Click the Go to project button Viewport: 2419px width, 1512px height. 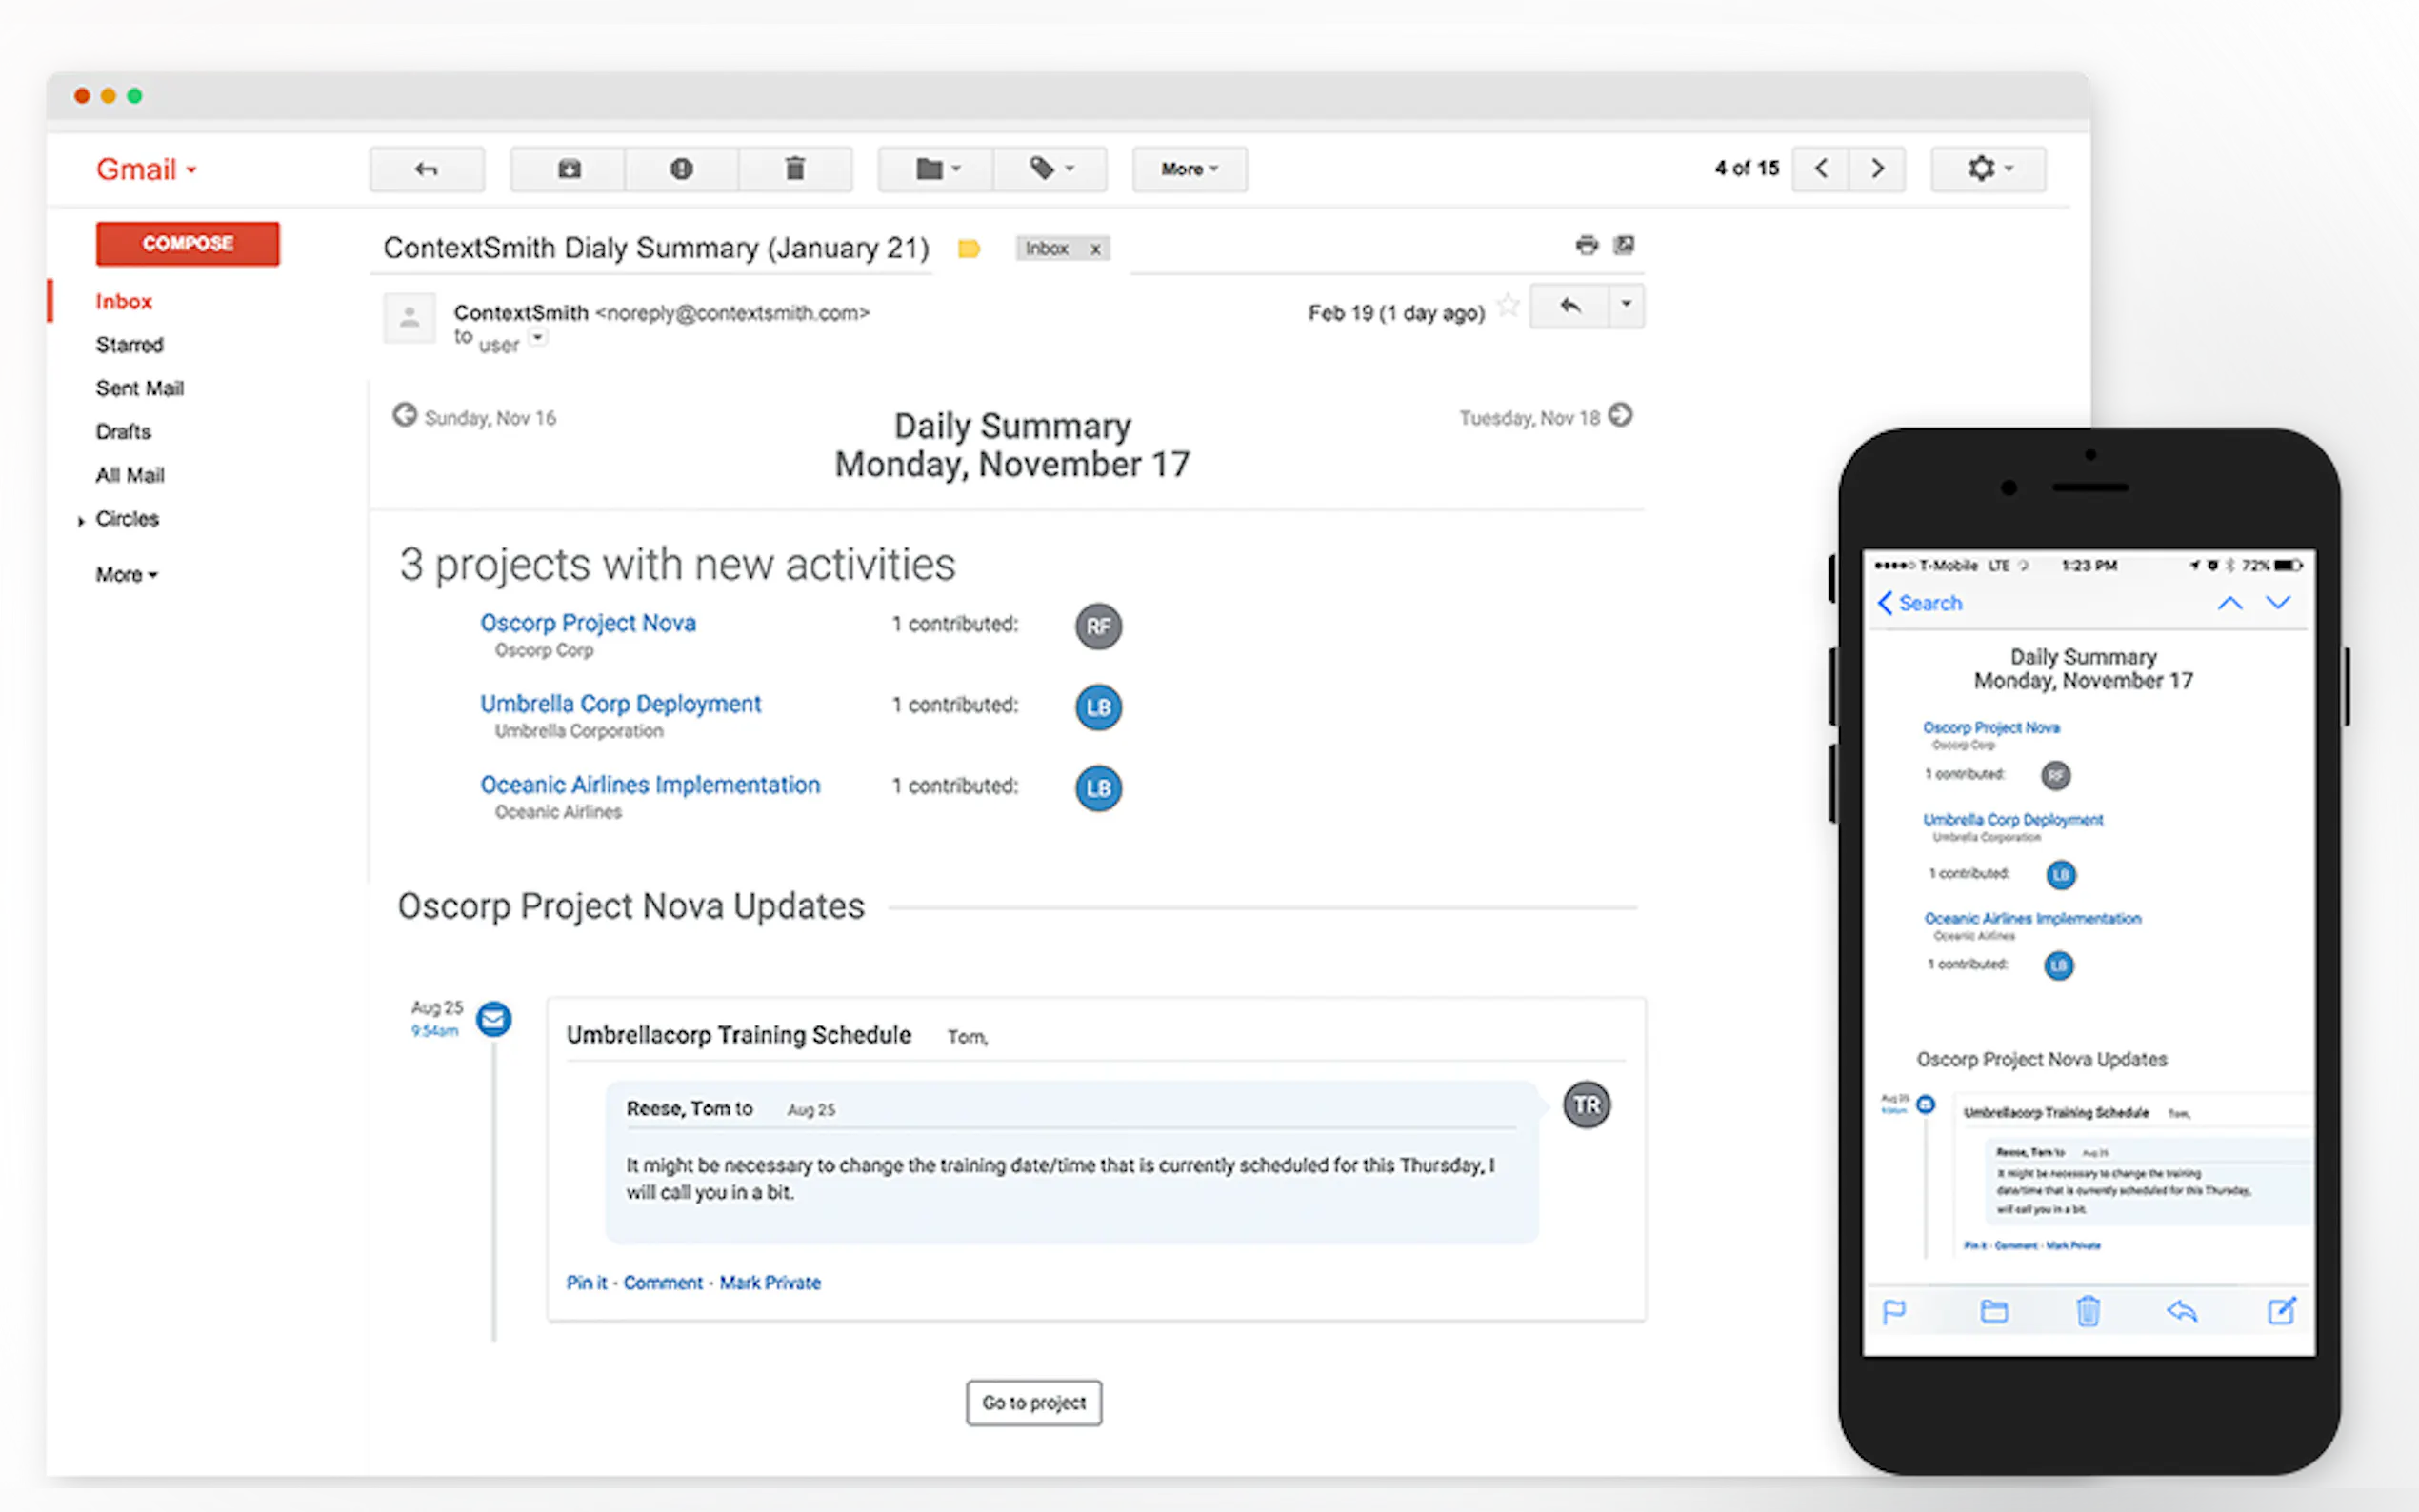pos(1033,1402)
